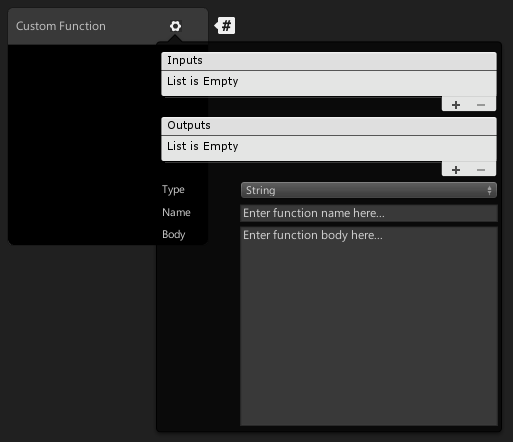Click the Body label

[174, 234]
